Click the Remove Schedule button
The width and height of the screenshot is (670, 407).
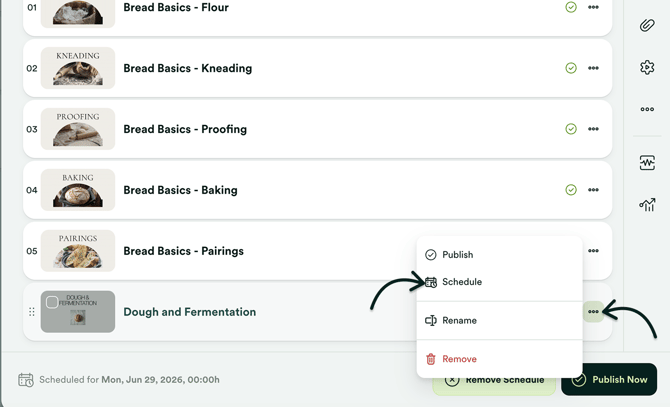494,383
